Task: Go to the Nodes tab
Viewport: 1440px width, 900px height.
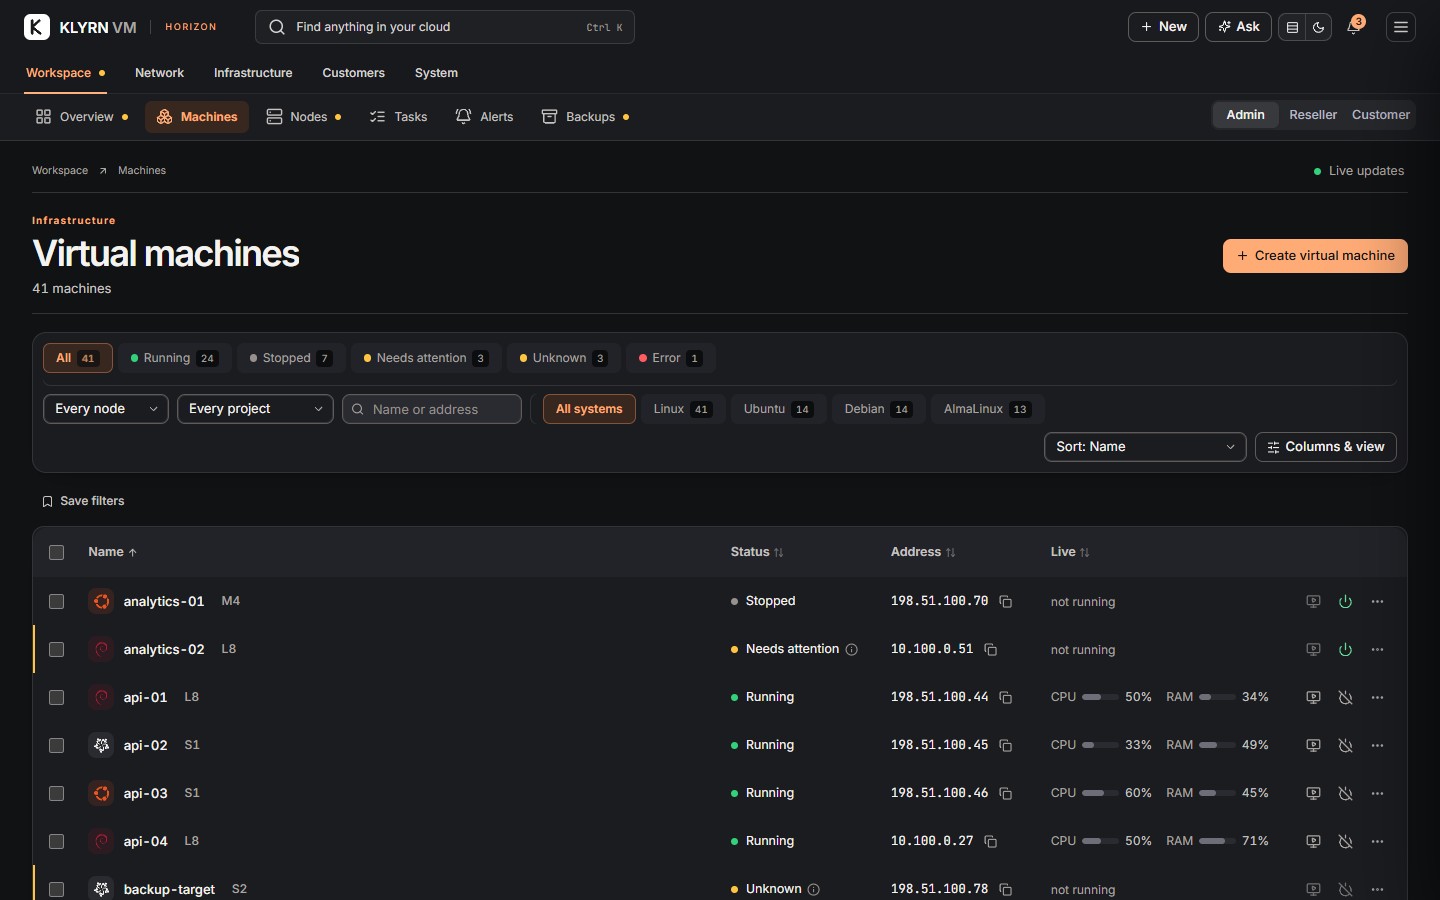Action: 303,117
